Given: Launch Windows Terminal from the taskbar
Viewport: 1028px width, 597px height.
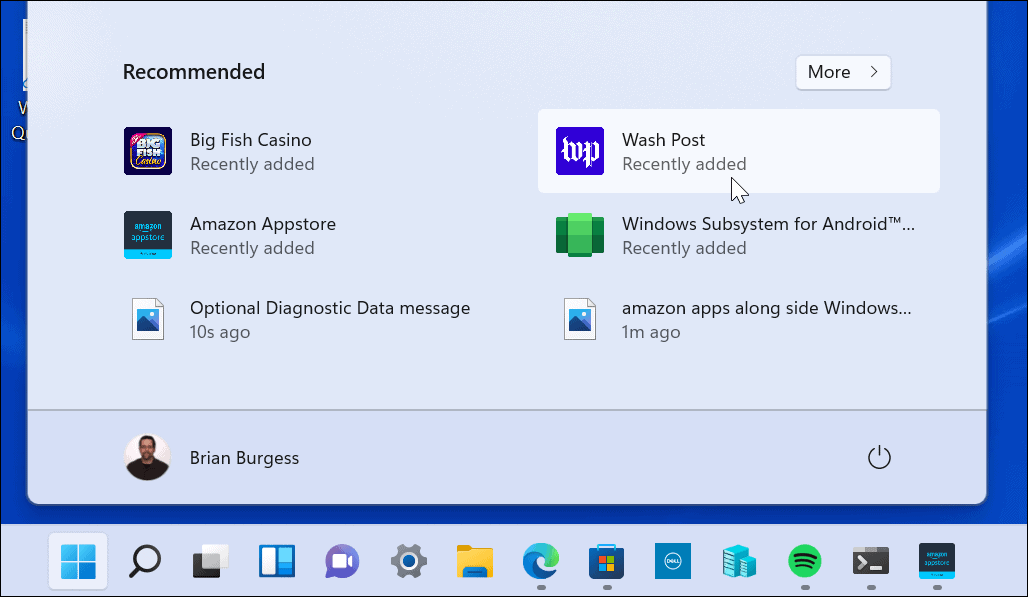Looking at the screenshot, I should (870, 561).
